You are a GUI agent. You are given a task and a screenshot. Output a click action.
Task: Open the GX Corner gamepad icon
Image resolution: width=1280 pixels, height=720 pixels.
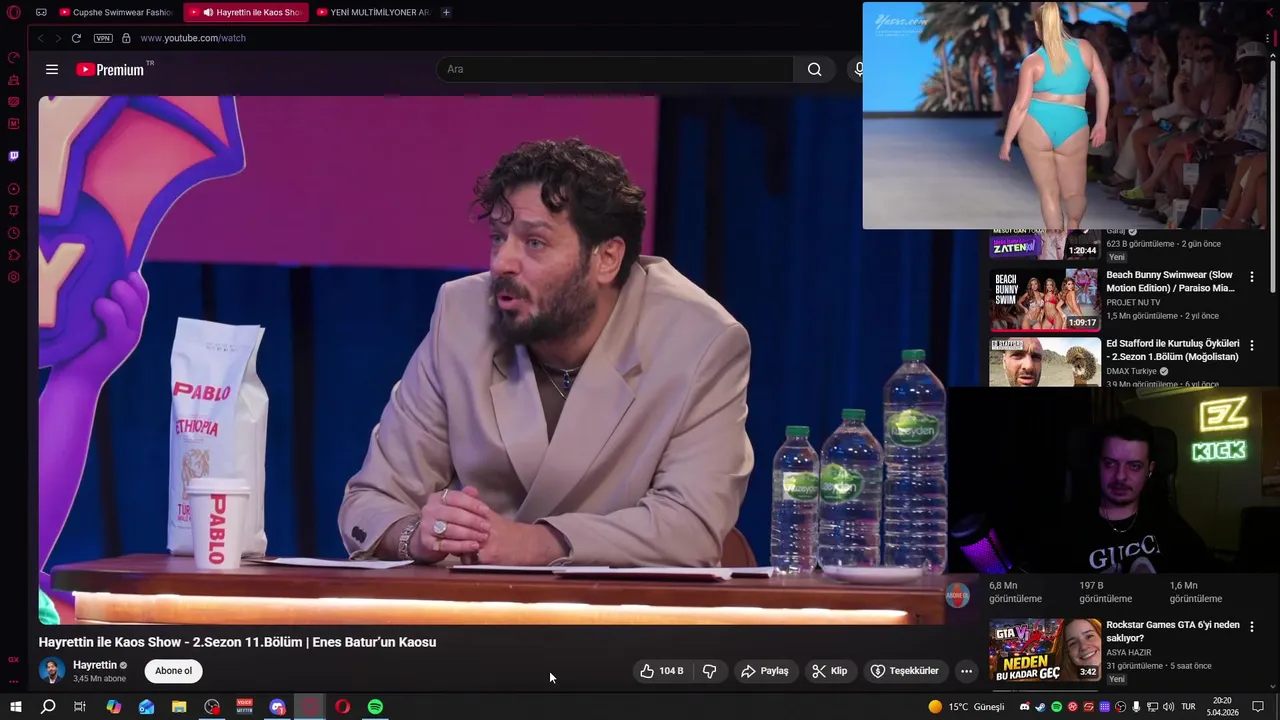click(x=41, y=12)
